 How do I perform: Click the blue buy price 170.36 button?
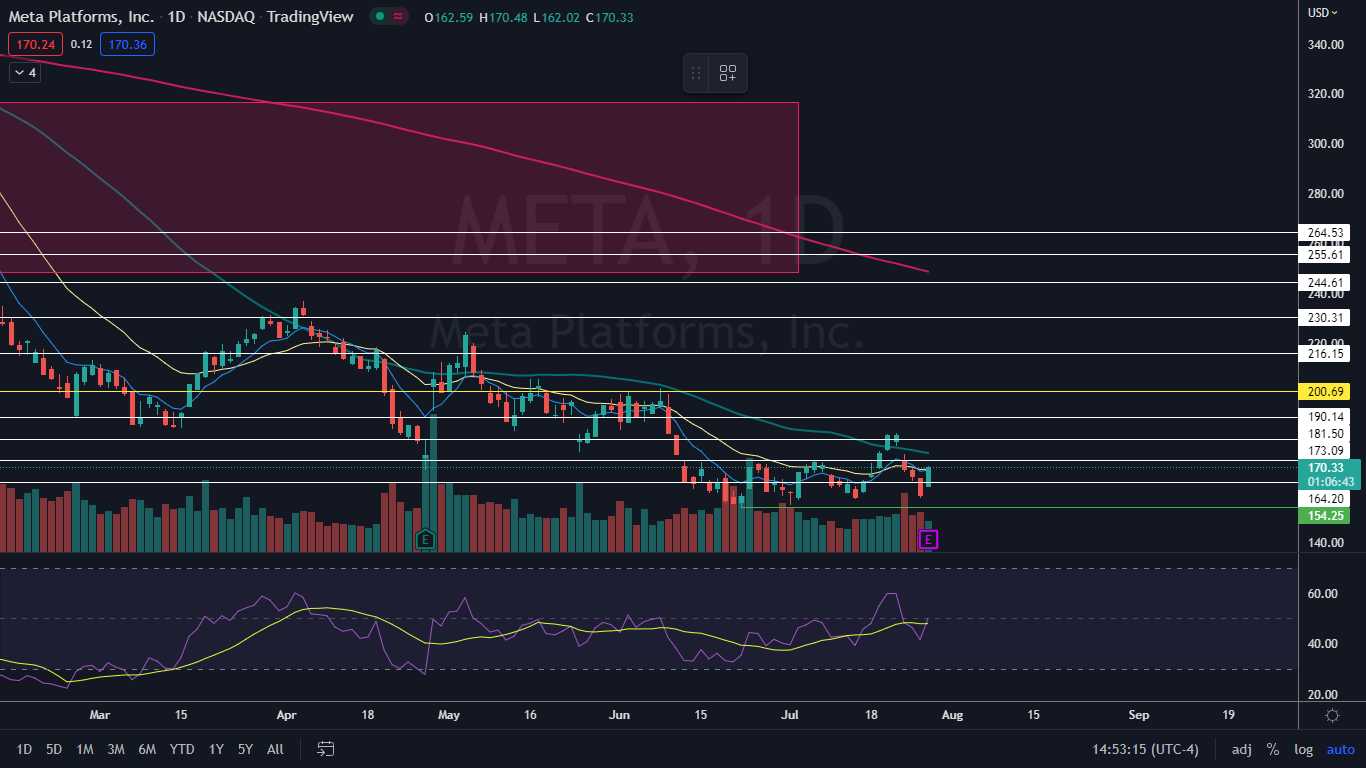[127, 44]
